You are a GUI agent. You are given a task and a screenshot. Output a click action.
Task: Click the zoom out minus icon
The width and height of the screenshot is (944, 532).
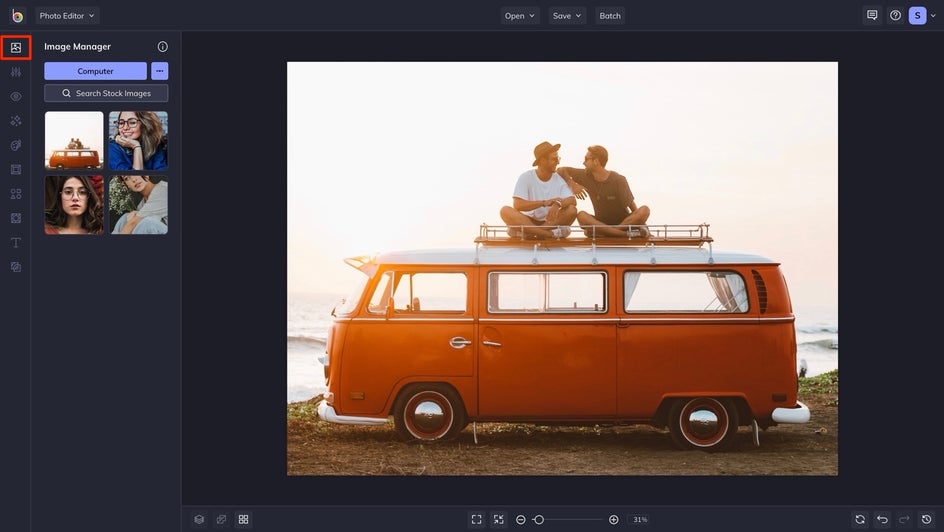tap(521, 519)
